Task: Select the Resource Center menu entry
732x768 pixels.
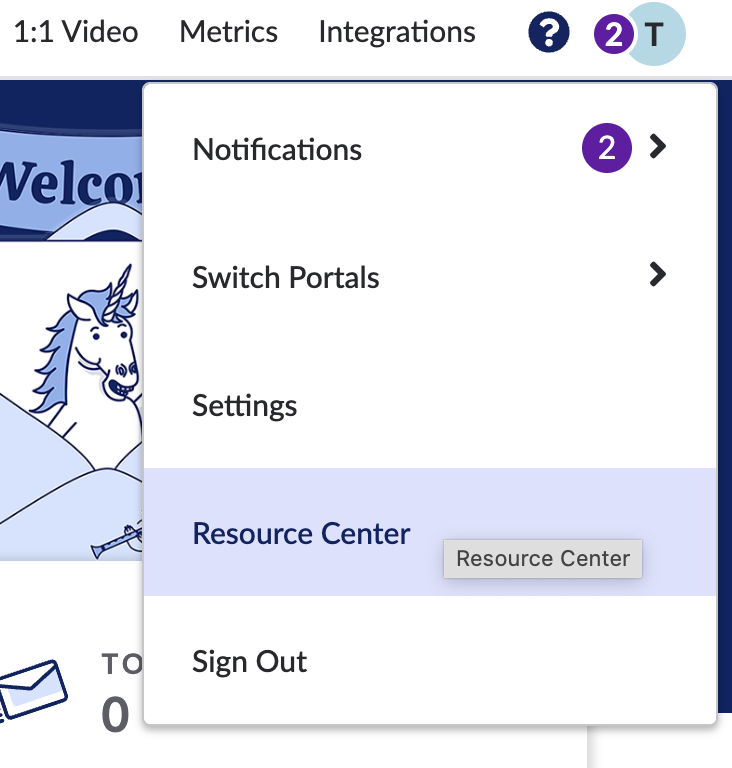Action: pos(301,533)
